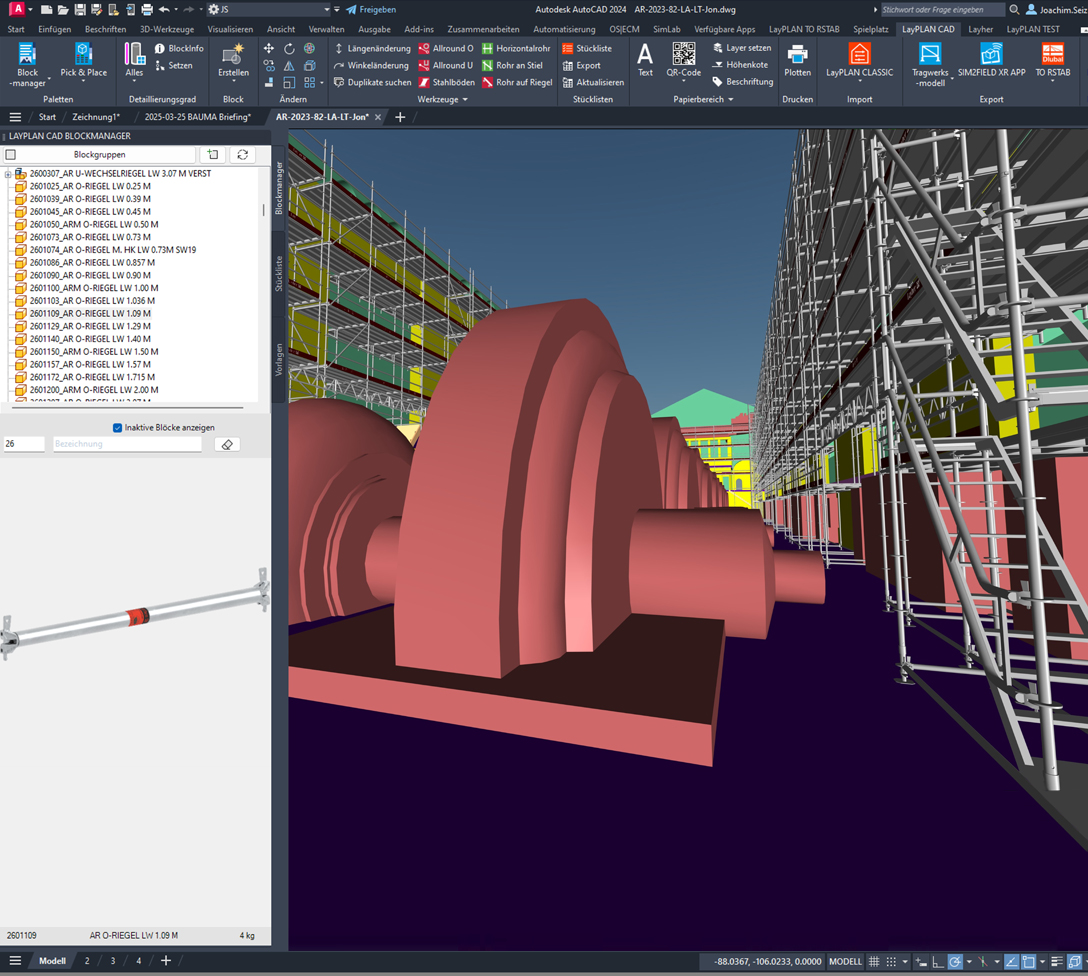Tick the checkbox beside Blockgruppen

tap(11, 155)
